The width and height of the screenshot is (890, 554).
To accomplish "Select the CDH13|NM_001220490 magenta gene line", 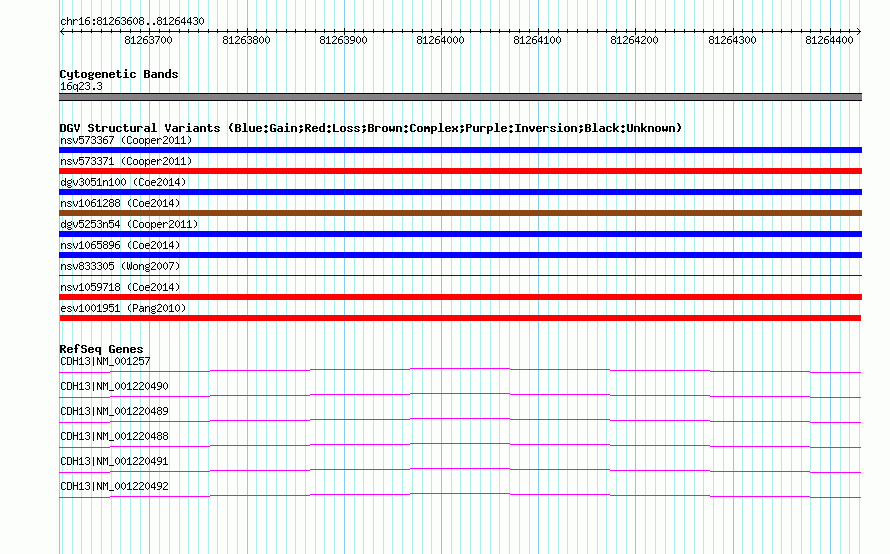I will (x=460, y=396).
